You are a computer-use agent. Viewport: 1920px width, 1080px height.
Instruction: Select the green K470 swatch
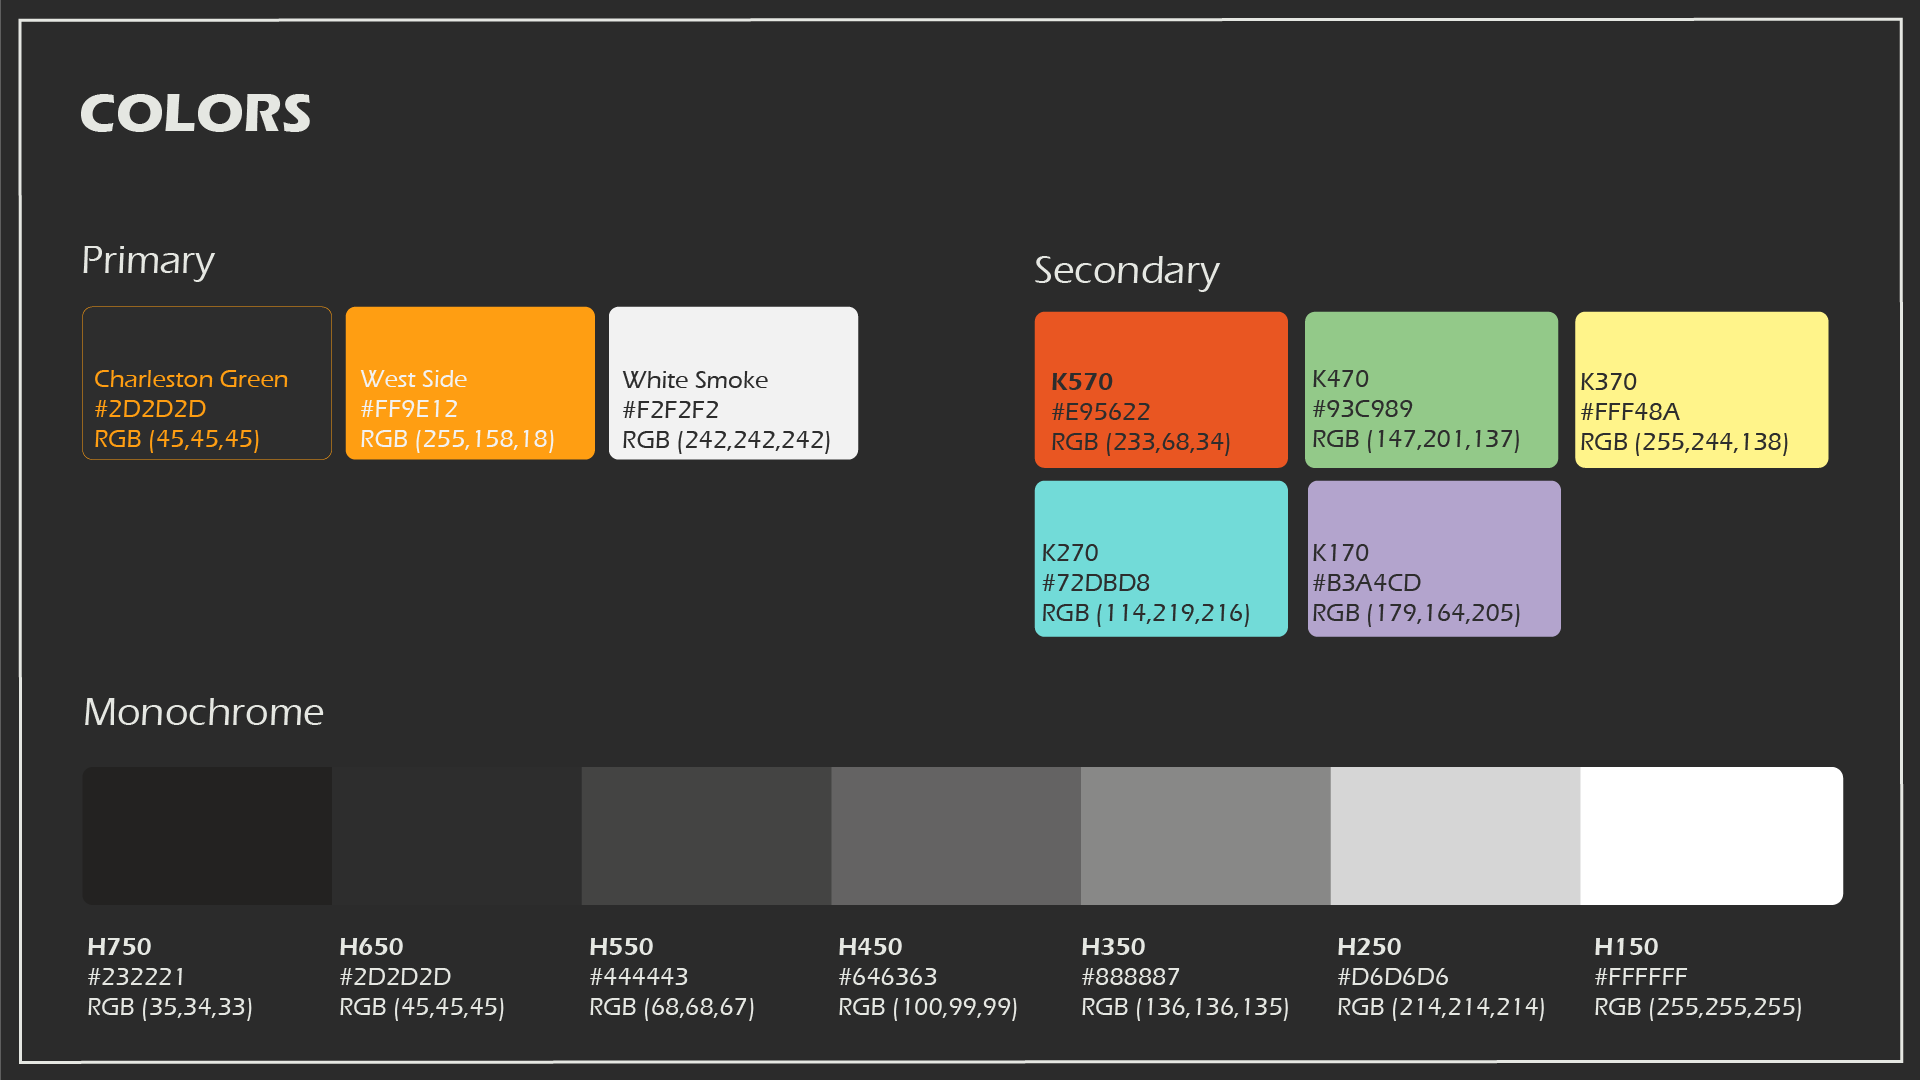coord(1430,389)
